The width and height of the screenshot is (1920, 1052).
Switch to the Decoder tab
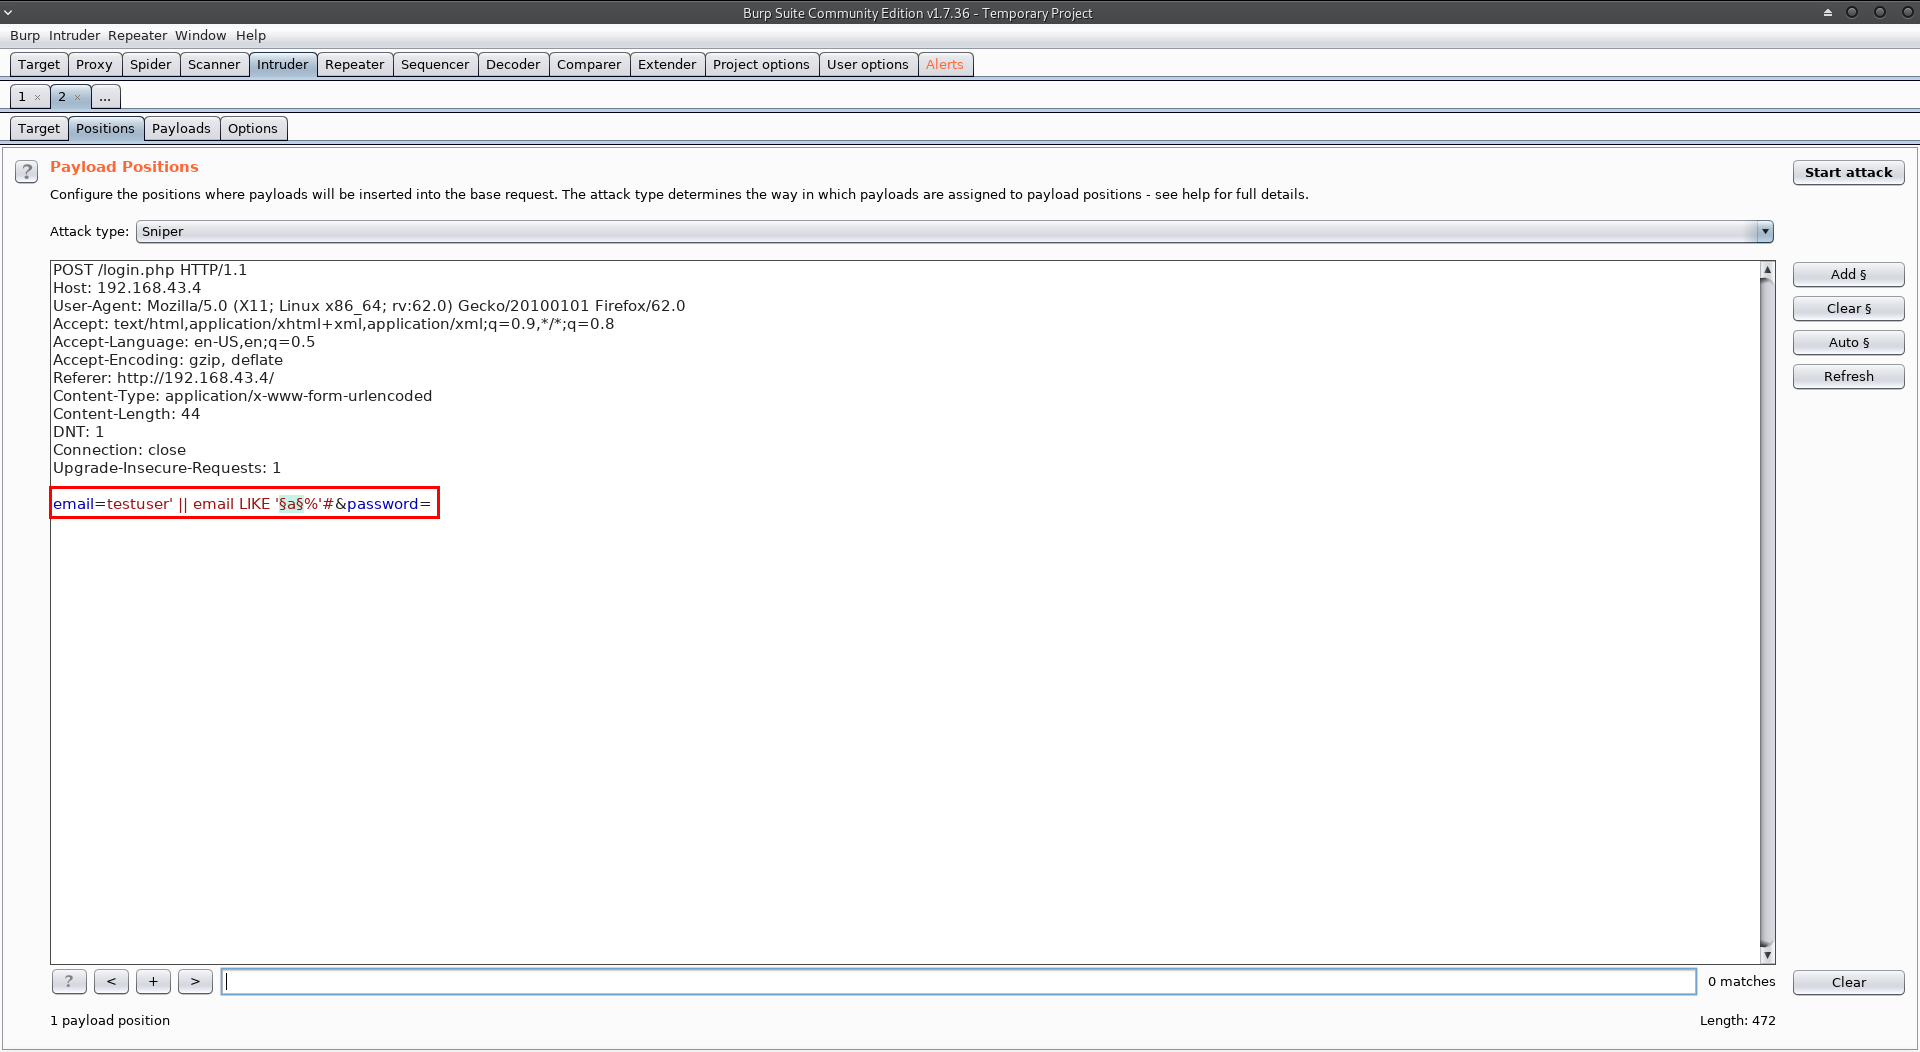tap(513, 65)
